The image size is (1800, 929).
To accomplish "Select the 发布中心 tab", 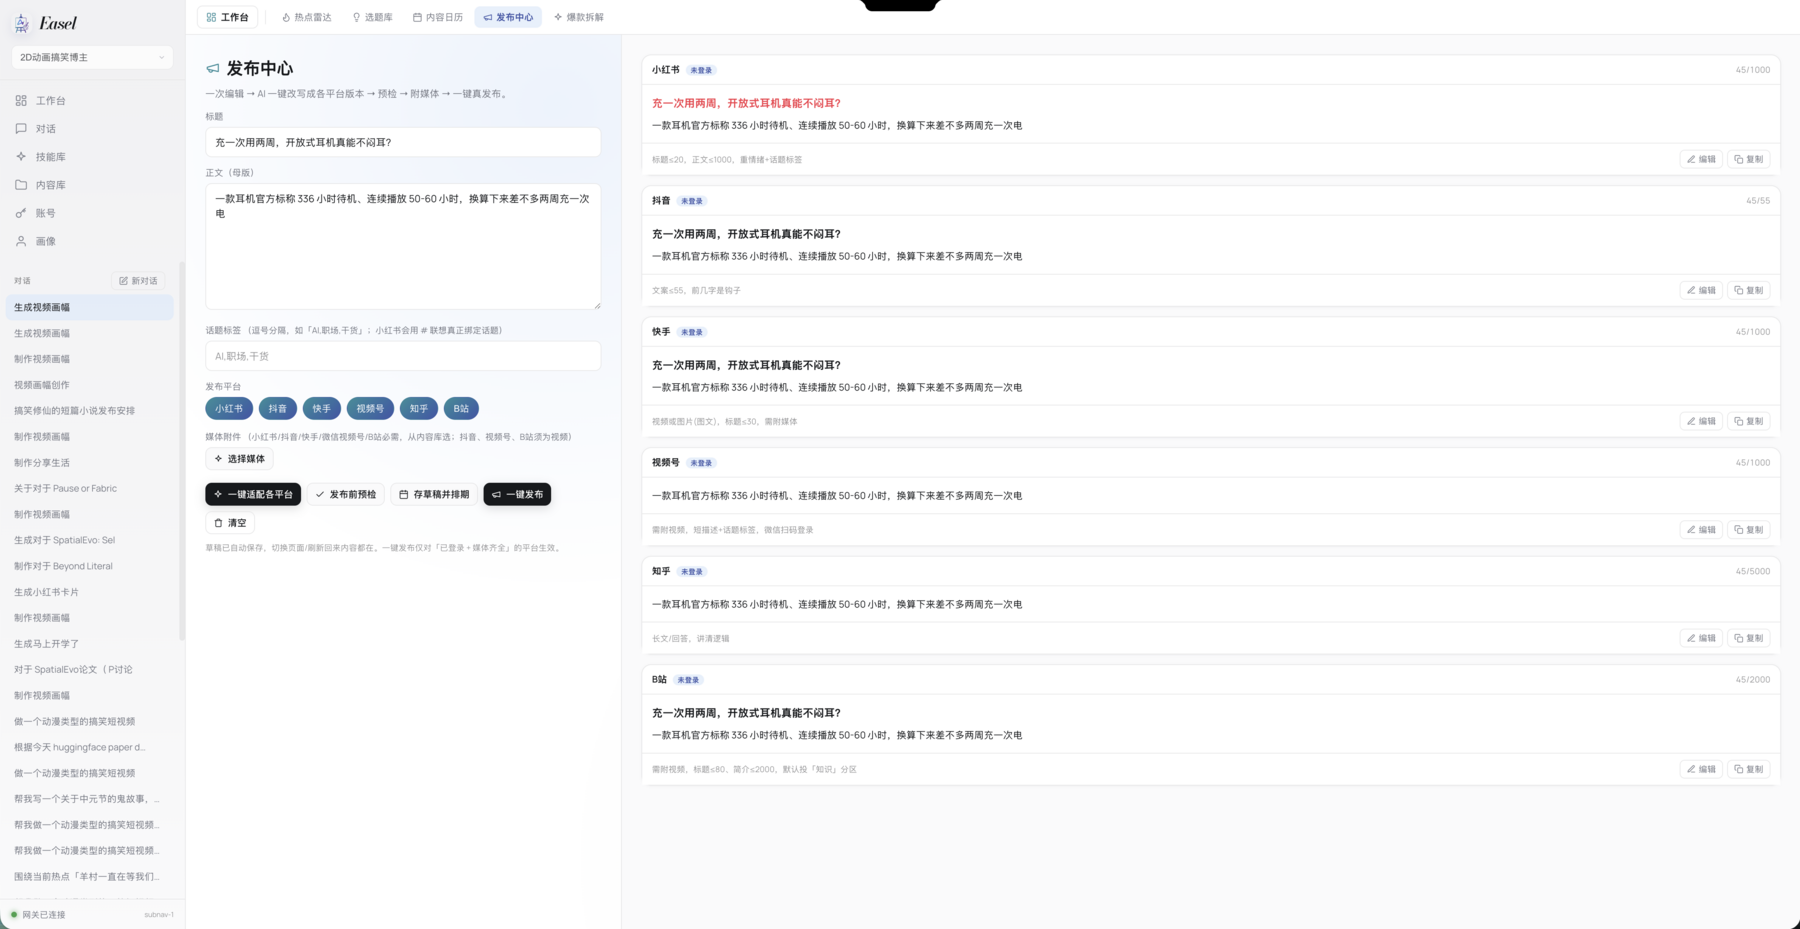I will click(x=508, y=17).
